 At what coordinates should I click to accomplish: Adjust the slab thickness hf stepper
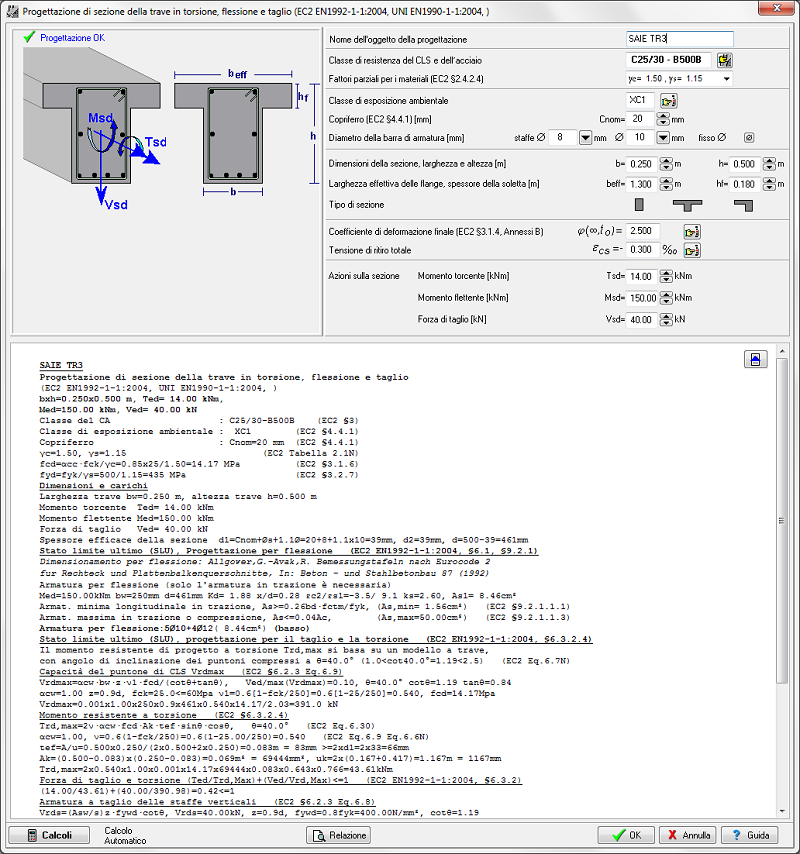[x=769, y=185]
